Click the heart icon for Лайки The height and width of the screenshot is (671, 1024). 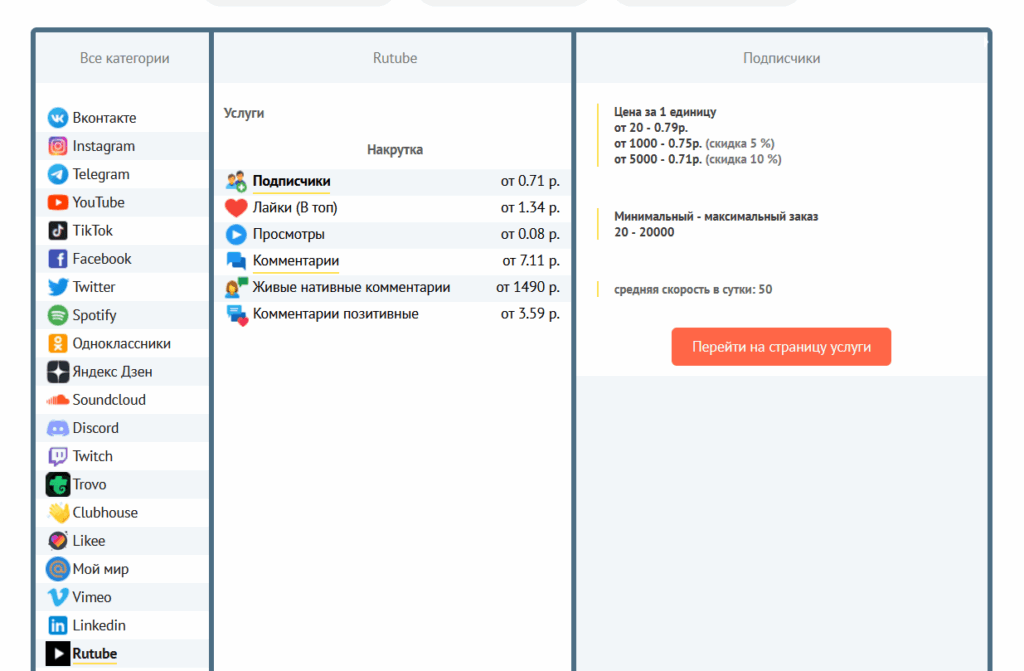click(x=236, y=208)
